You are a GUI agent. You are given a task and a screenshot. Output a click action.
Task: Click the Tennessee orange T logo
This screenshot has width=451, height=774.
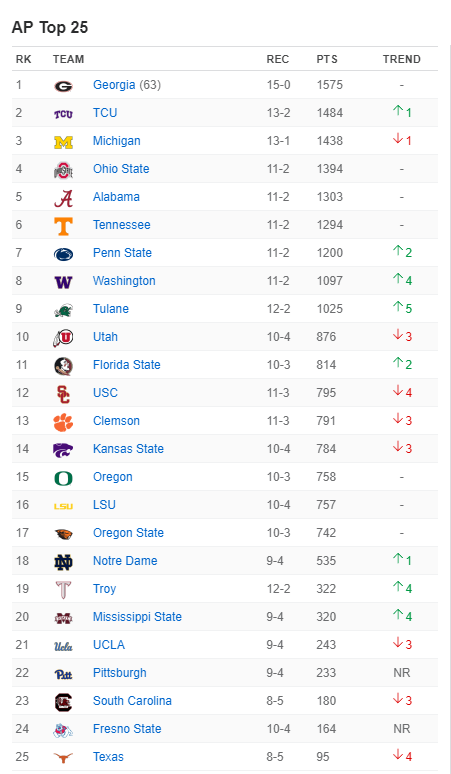click(x=63, y=226)
